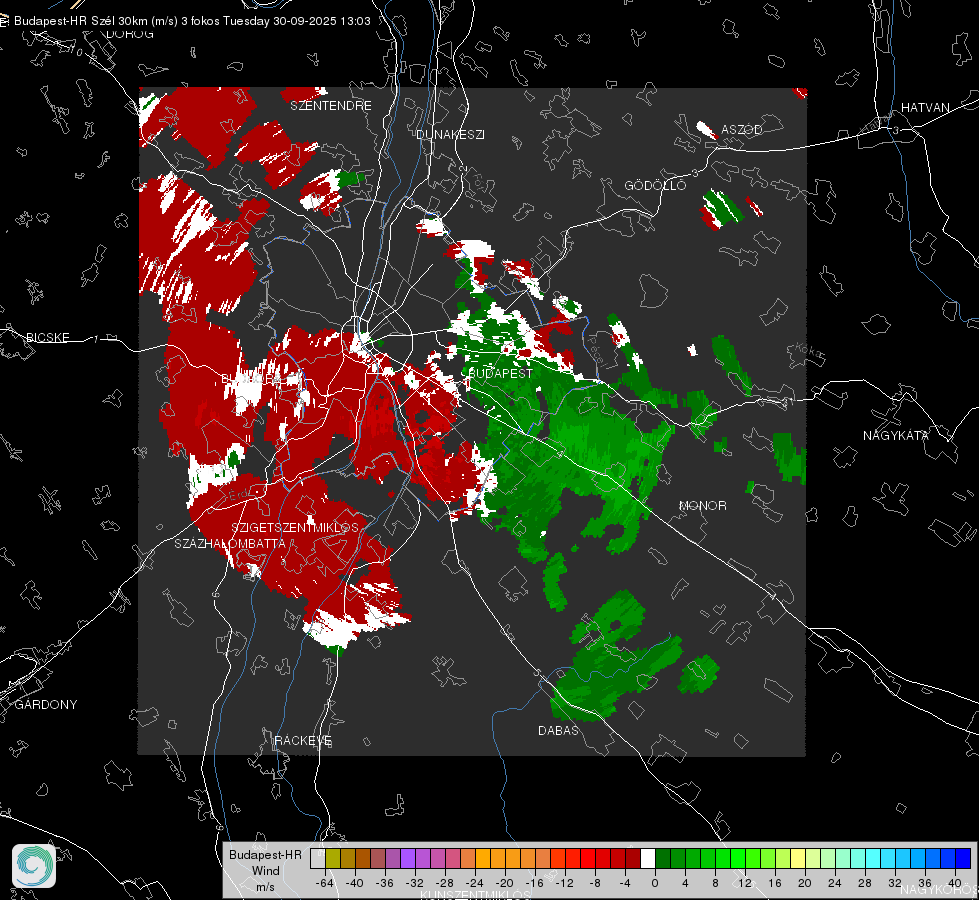Viewport: 979px width, 900px height.
Task: Click the ASZÓD map label
Action: [742, 130]
